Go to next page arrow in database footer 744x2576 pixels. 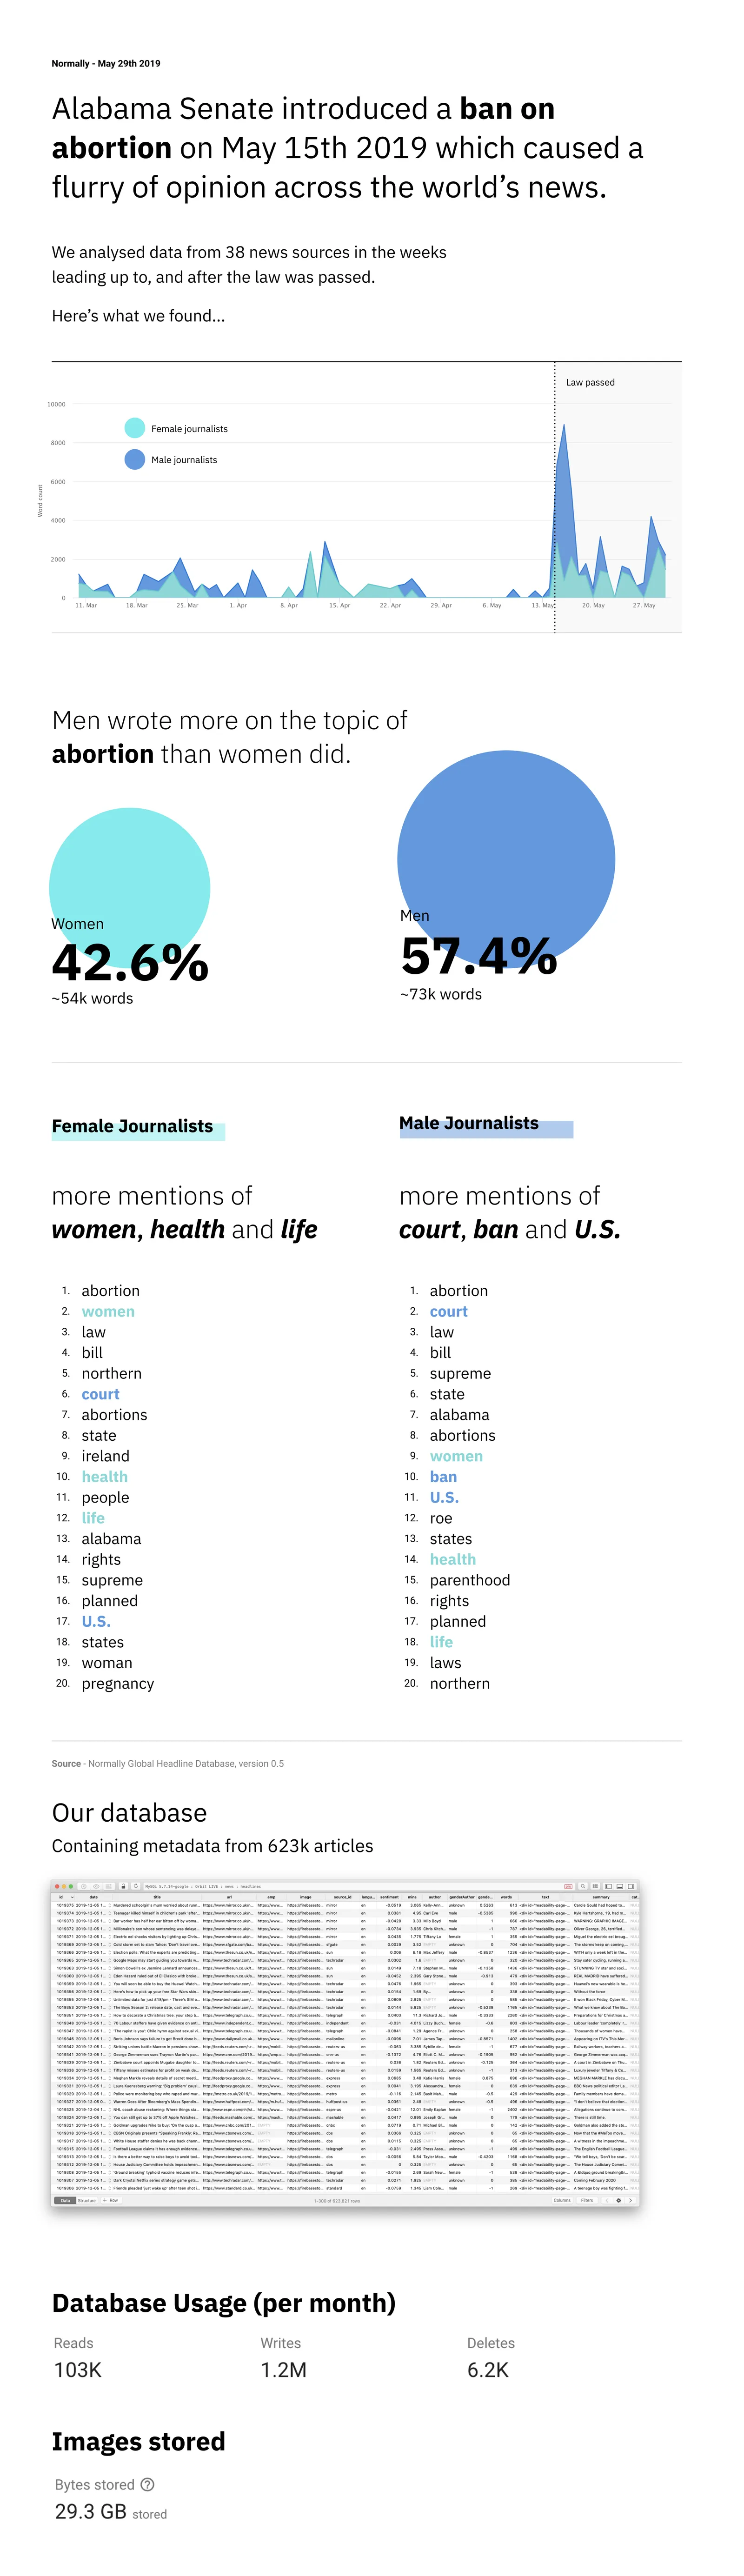coord(630,2200)
